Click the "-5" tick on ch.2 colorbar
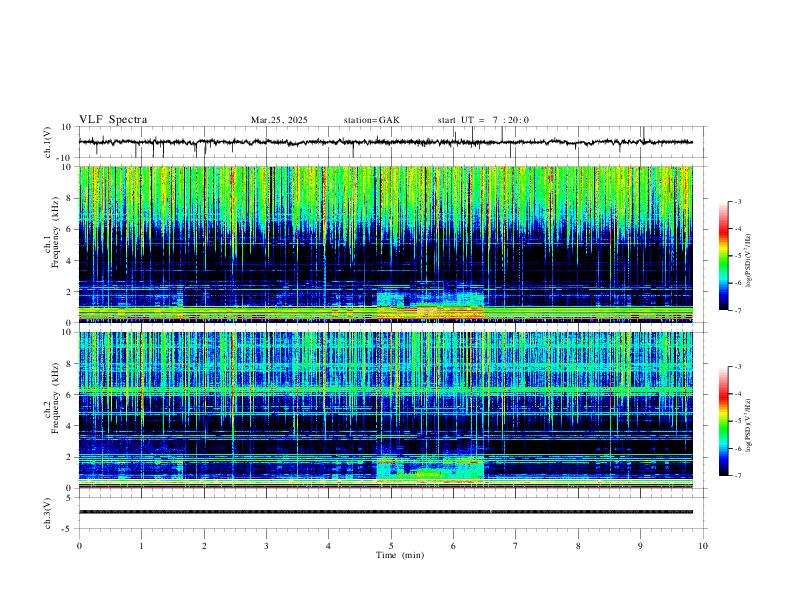 point(737,421)
